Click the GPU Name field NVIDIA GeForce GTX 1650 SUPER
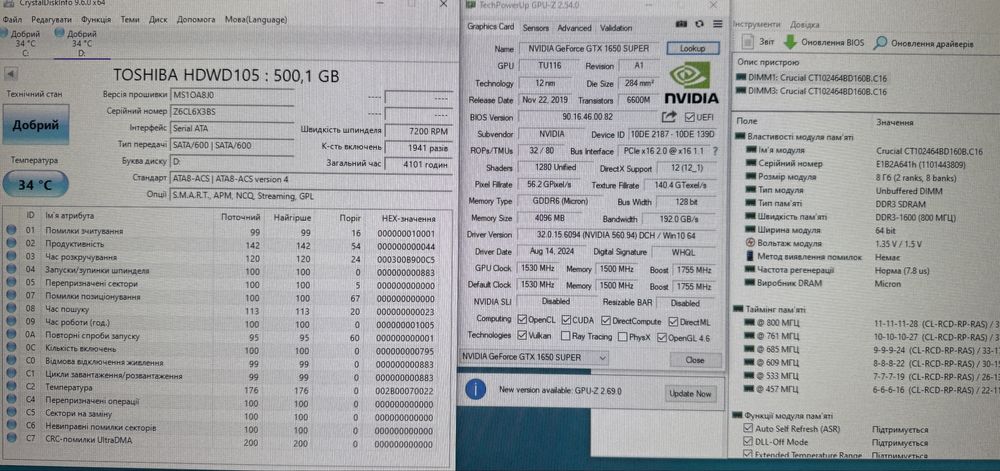Viewport: 1000px width, 471px height. [589, 48]
